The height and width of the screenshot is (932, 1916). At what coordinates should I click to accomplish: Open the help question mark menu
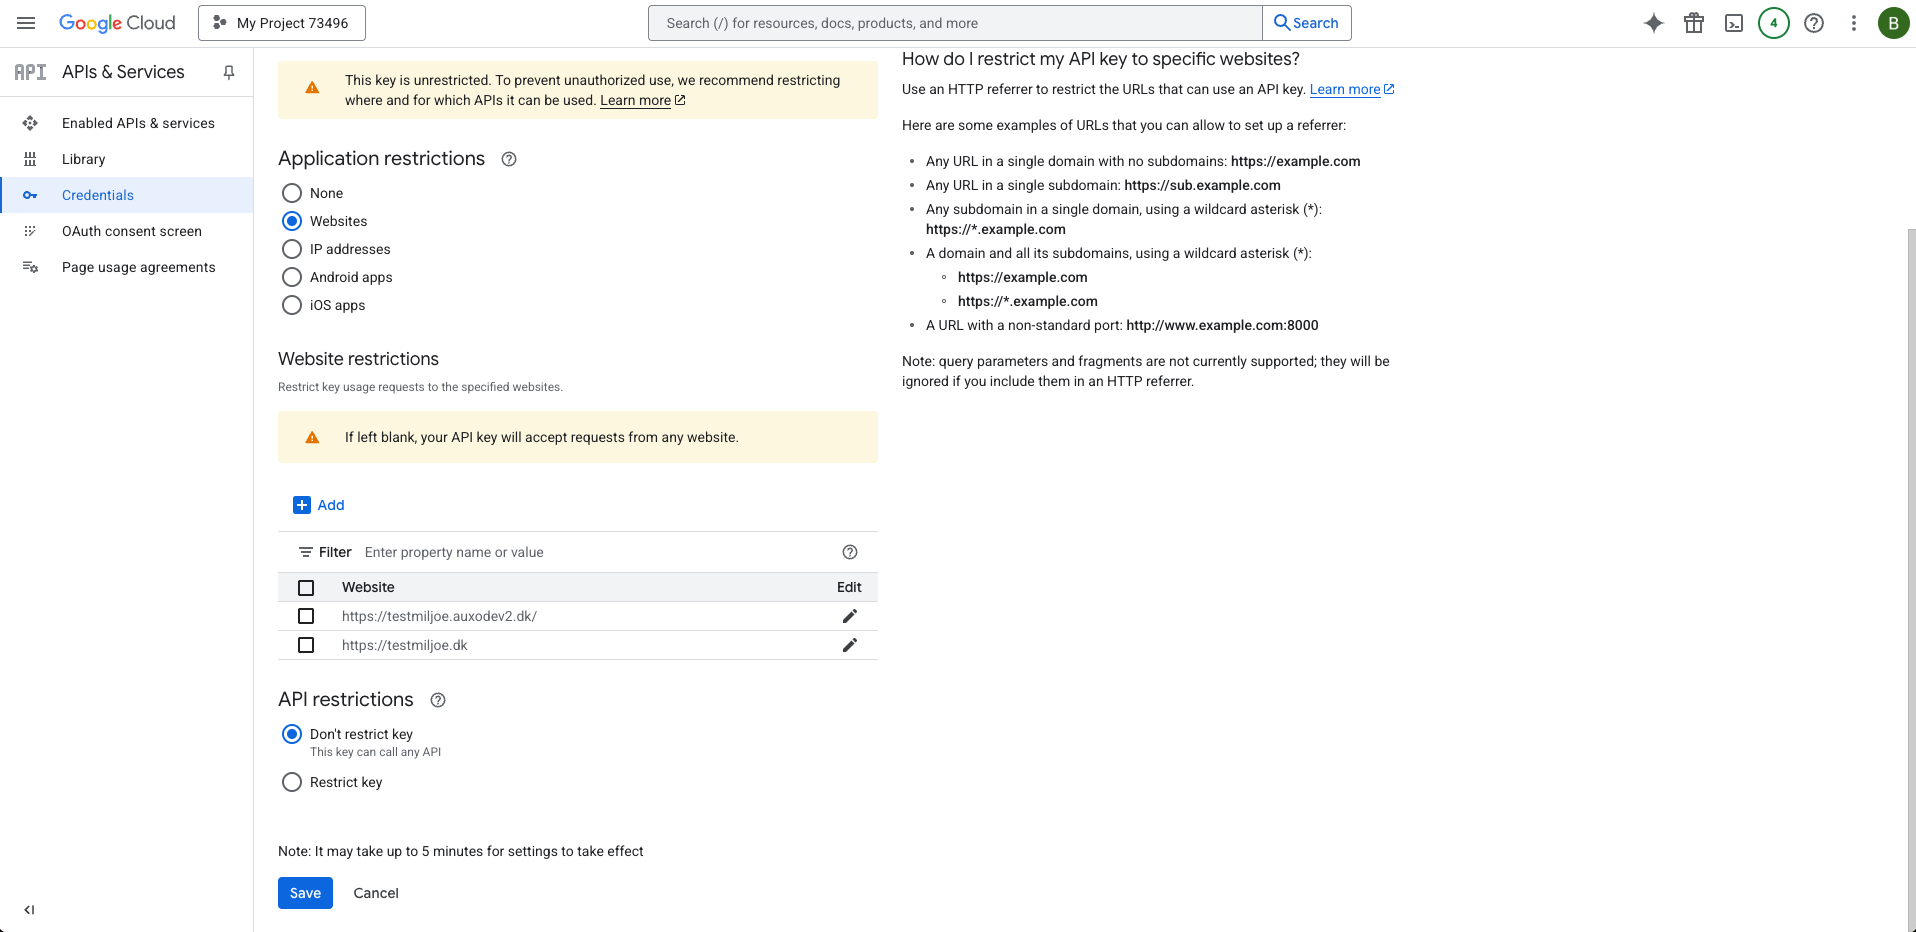click(1814, 23)
